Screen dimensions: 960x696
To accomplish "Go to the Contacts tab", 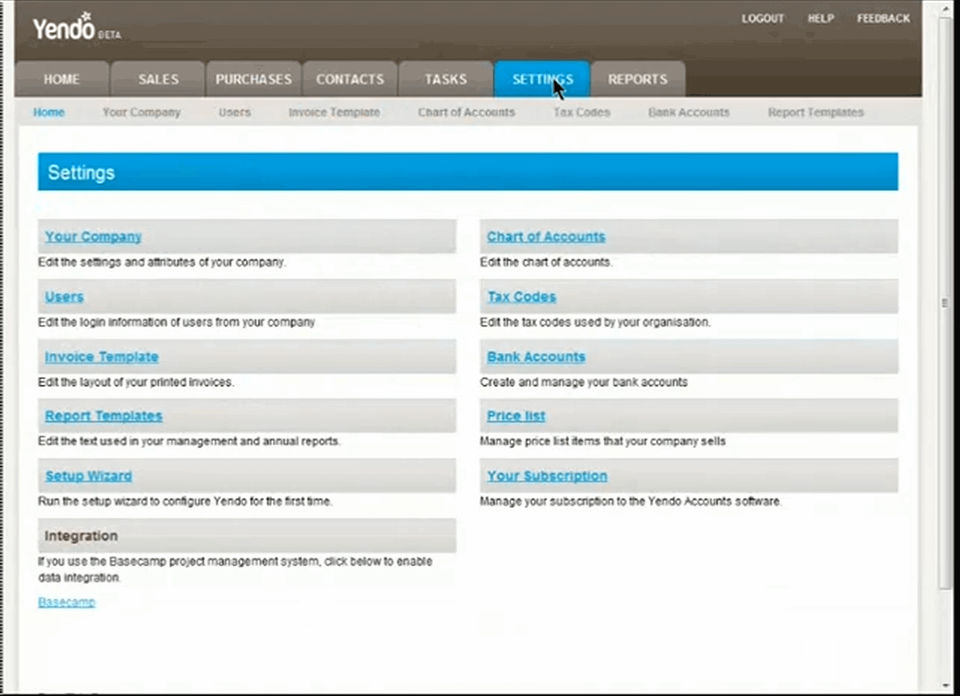I will click(350, 79).
